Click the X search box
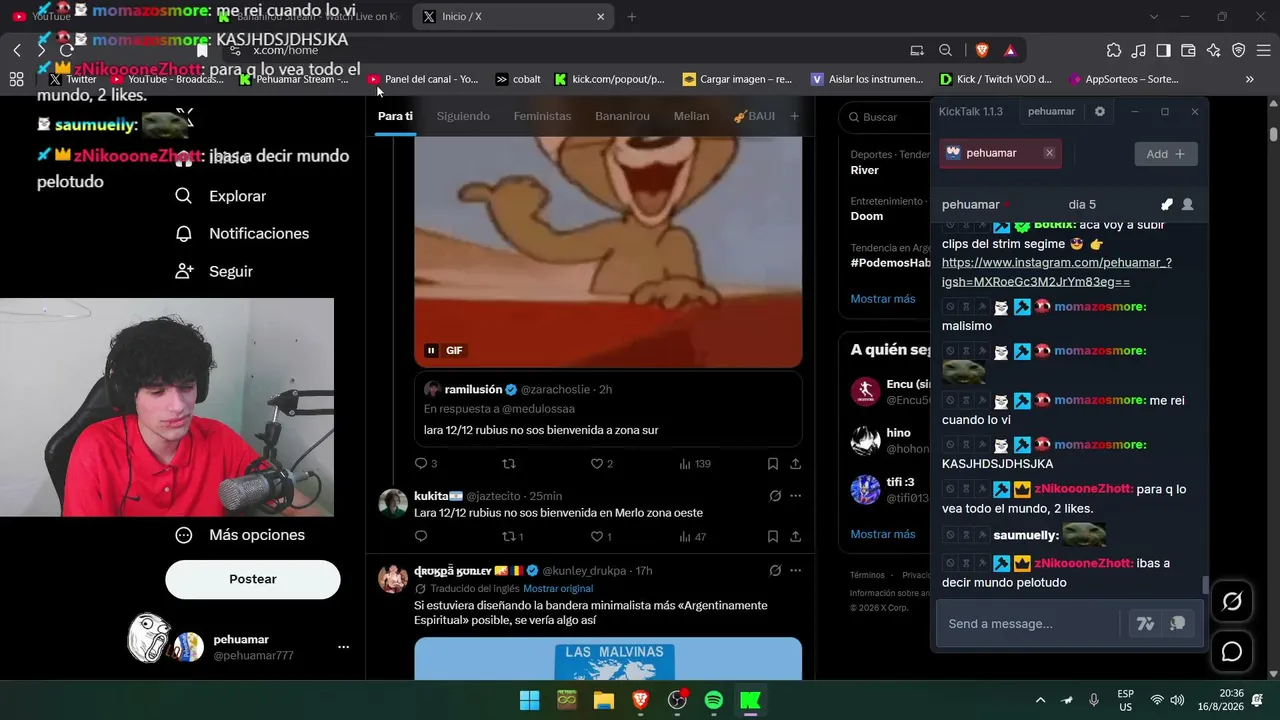The image size is (1280, 720). 884,117
